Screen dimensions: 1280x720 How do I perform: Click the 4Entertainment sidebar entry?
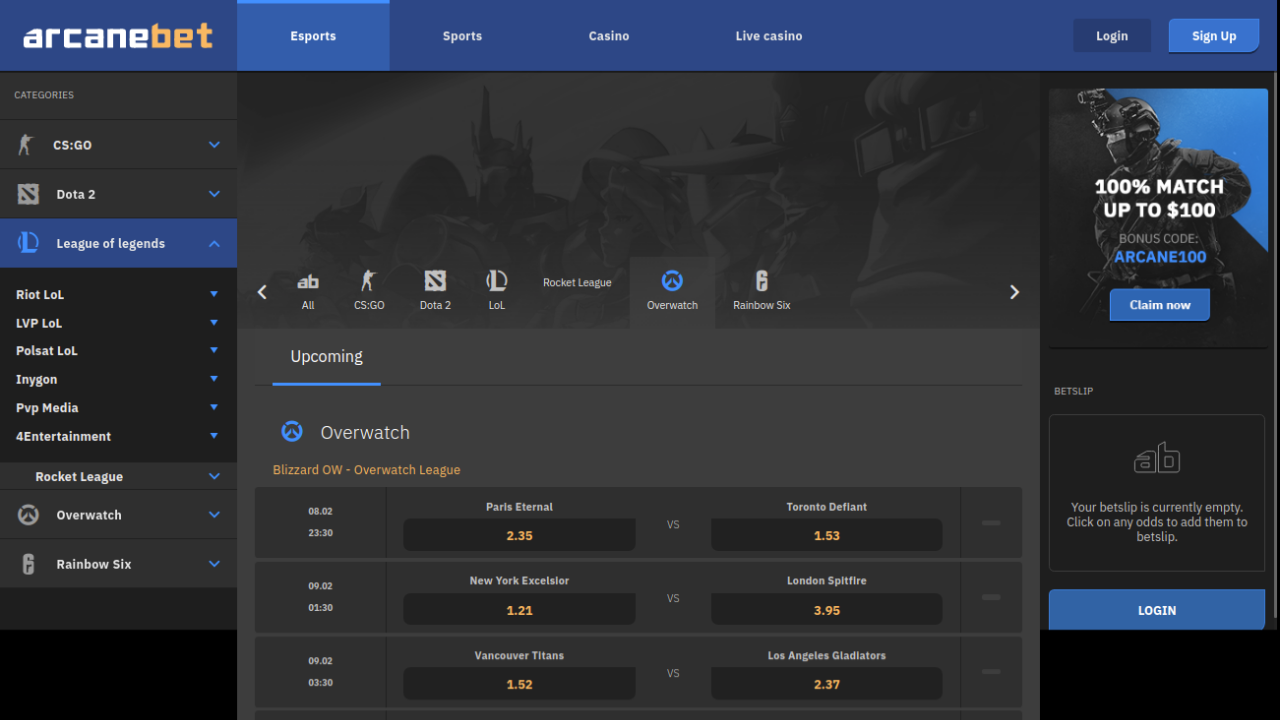[x=64, y=437]
